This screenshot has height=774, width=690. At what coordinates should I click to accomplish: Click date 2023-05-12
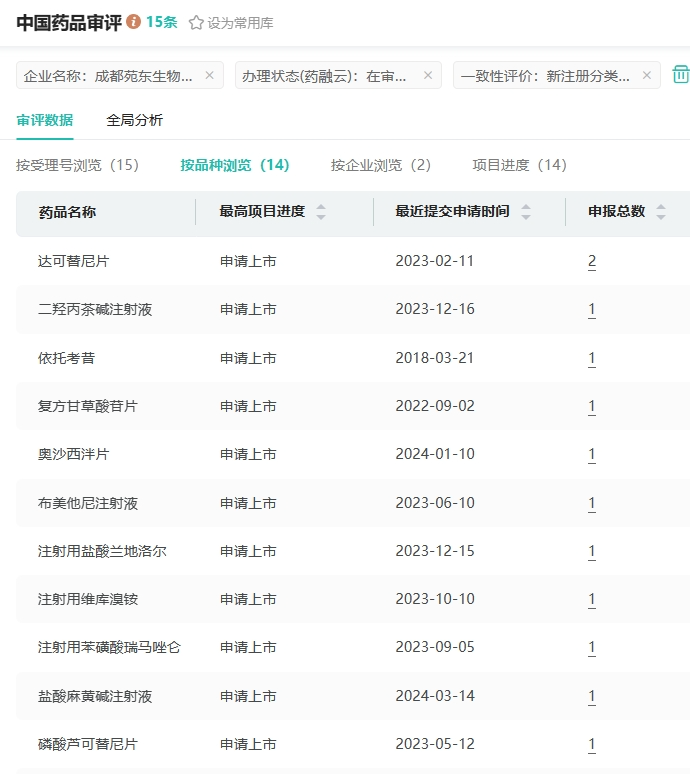pyautogui.click(x=434, y=744)
